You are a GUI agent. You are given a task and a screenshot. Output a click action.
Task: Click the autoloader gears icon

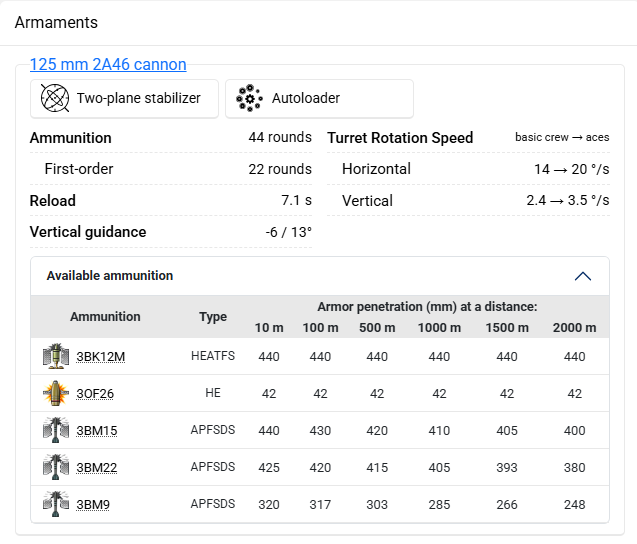coord(249,99)
